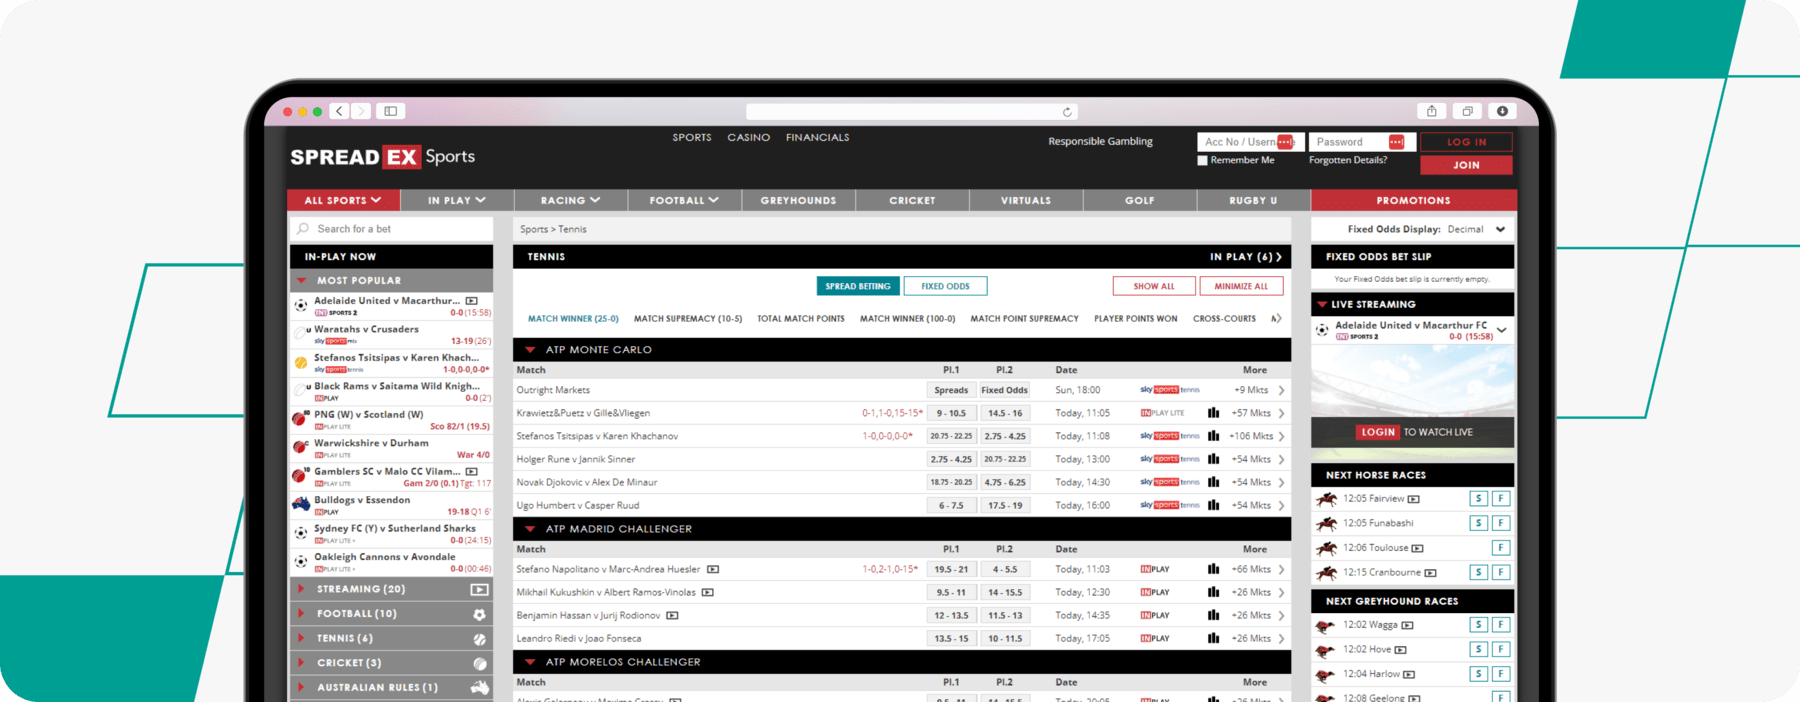Collapse the ATP Madrid Challenger section

(530, 529)
